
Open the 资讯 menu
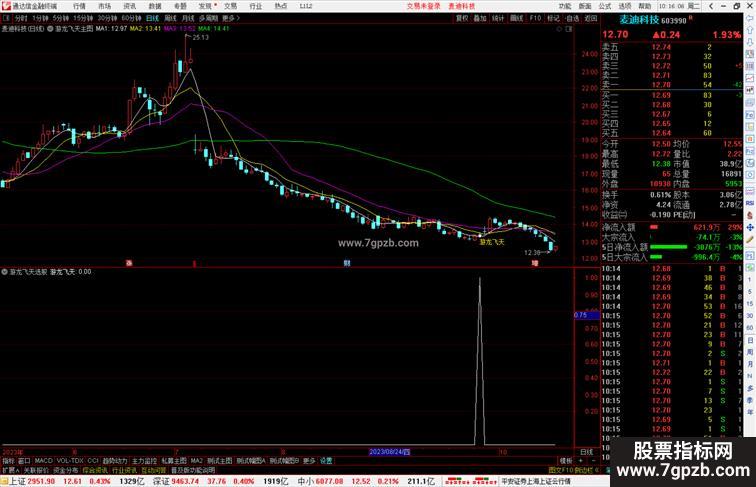(x=130, y=6)
